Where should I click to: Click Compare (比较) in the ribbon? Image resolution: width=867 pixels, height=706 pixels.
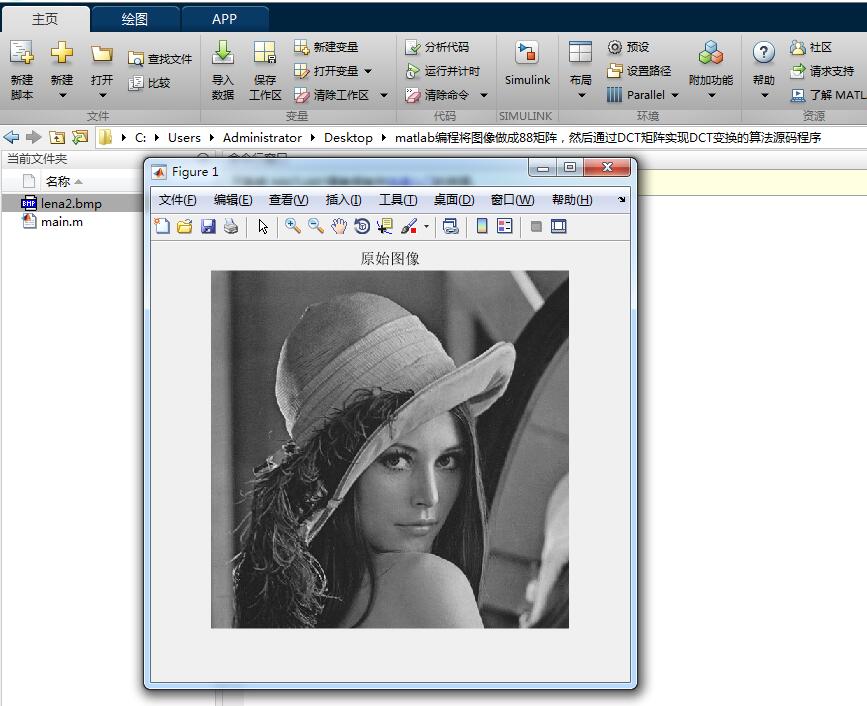[x=149, y=83]
